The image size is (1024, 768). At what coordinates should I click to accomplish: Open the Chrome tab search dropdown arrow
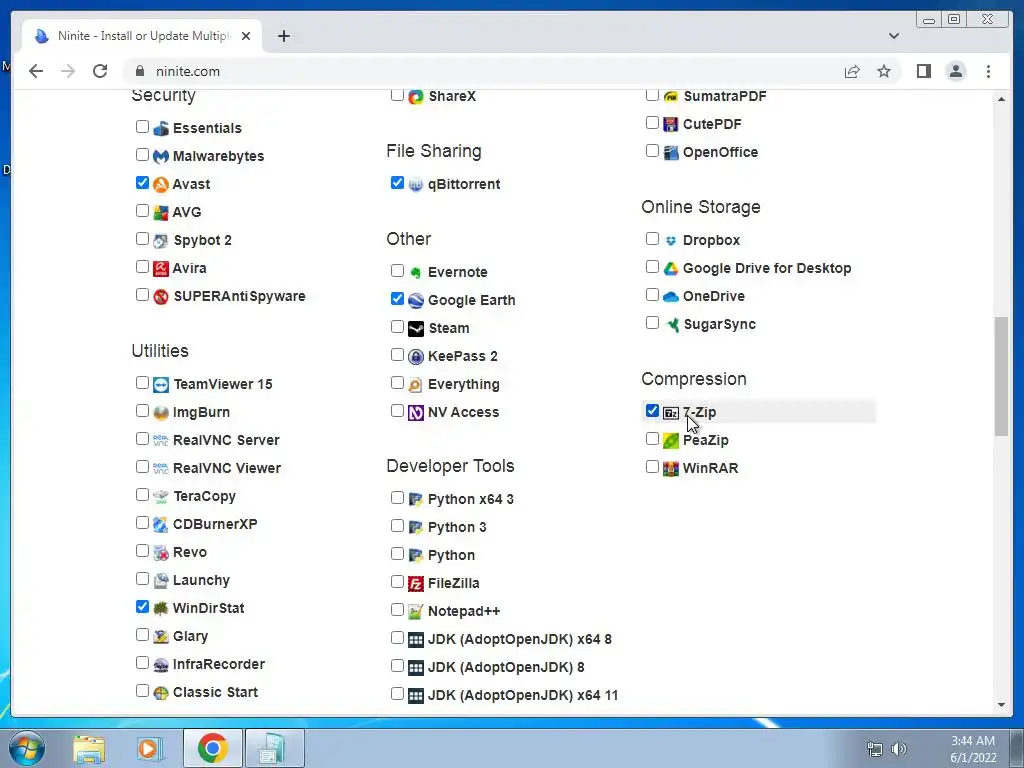893,36
